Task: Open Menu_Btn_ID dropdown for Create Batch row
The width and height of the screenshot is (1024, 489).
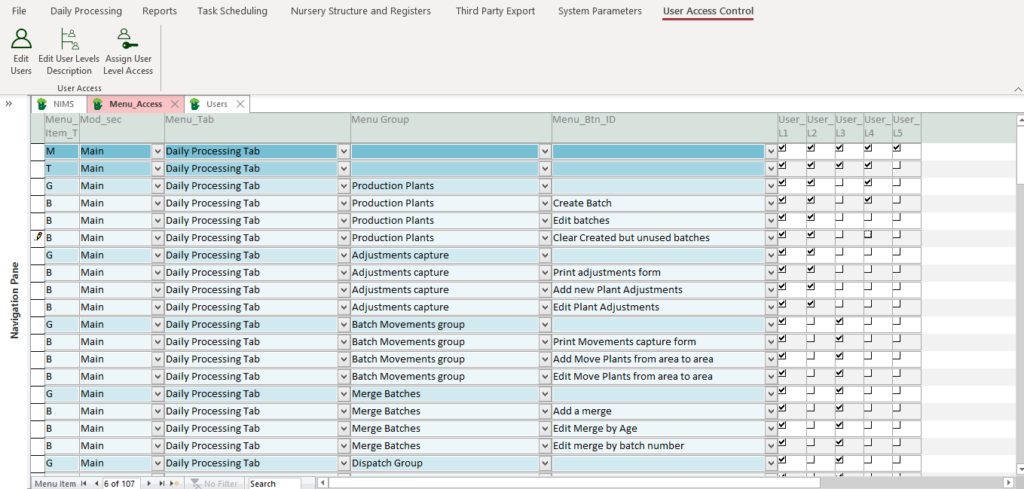Action: pos(770,203)
